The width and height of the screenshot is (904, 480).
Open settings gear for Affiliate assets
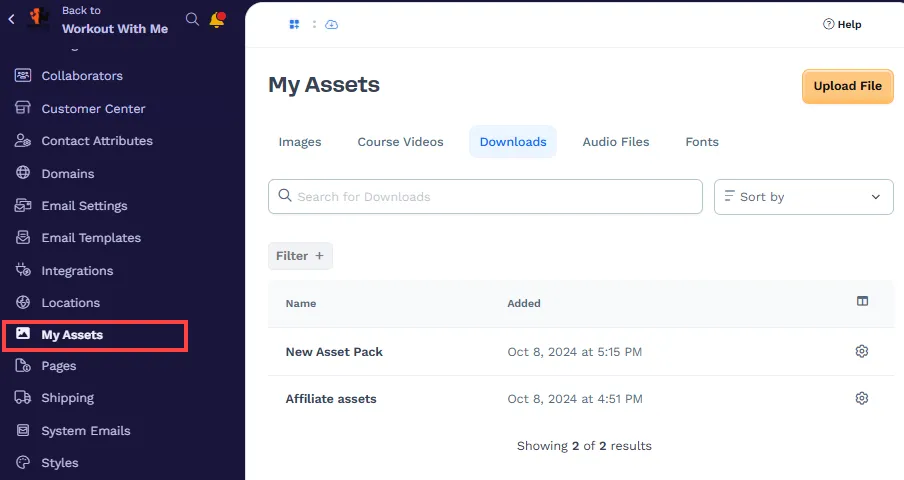point(862,398)
